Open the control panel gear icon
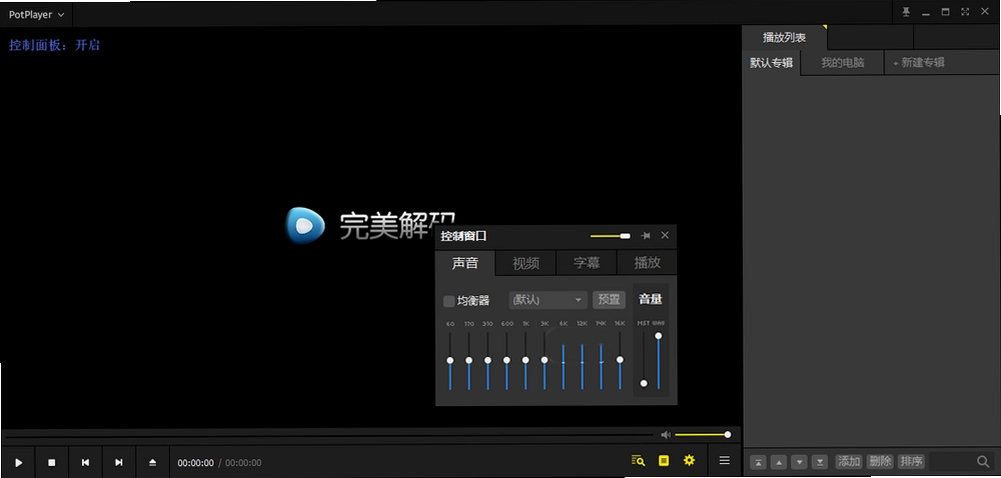This screenshot has width=1001, height=478. coord(689,460)
